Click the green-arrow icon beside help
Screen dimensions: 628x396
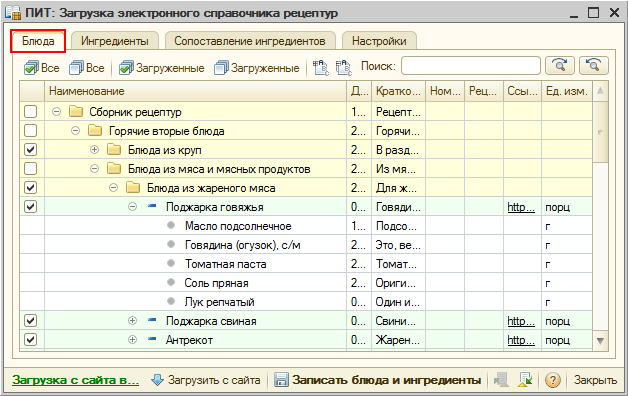pos(525,380)
